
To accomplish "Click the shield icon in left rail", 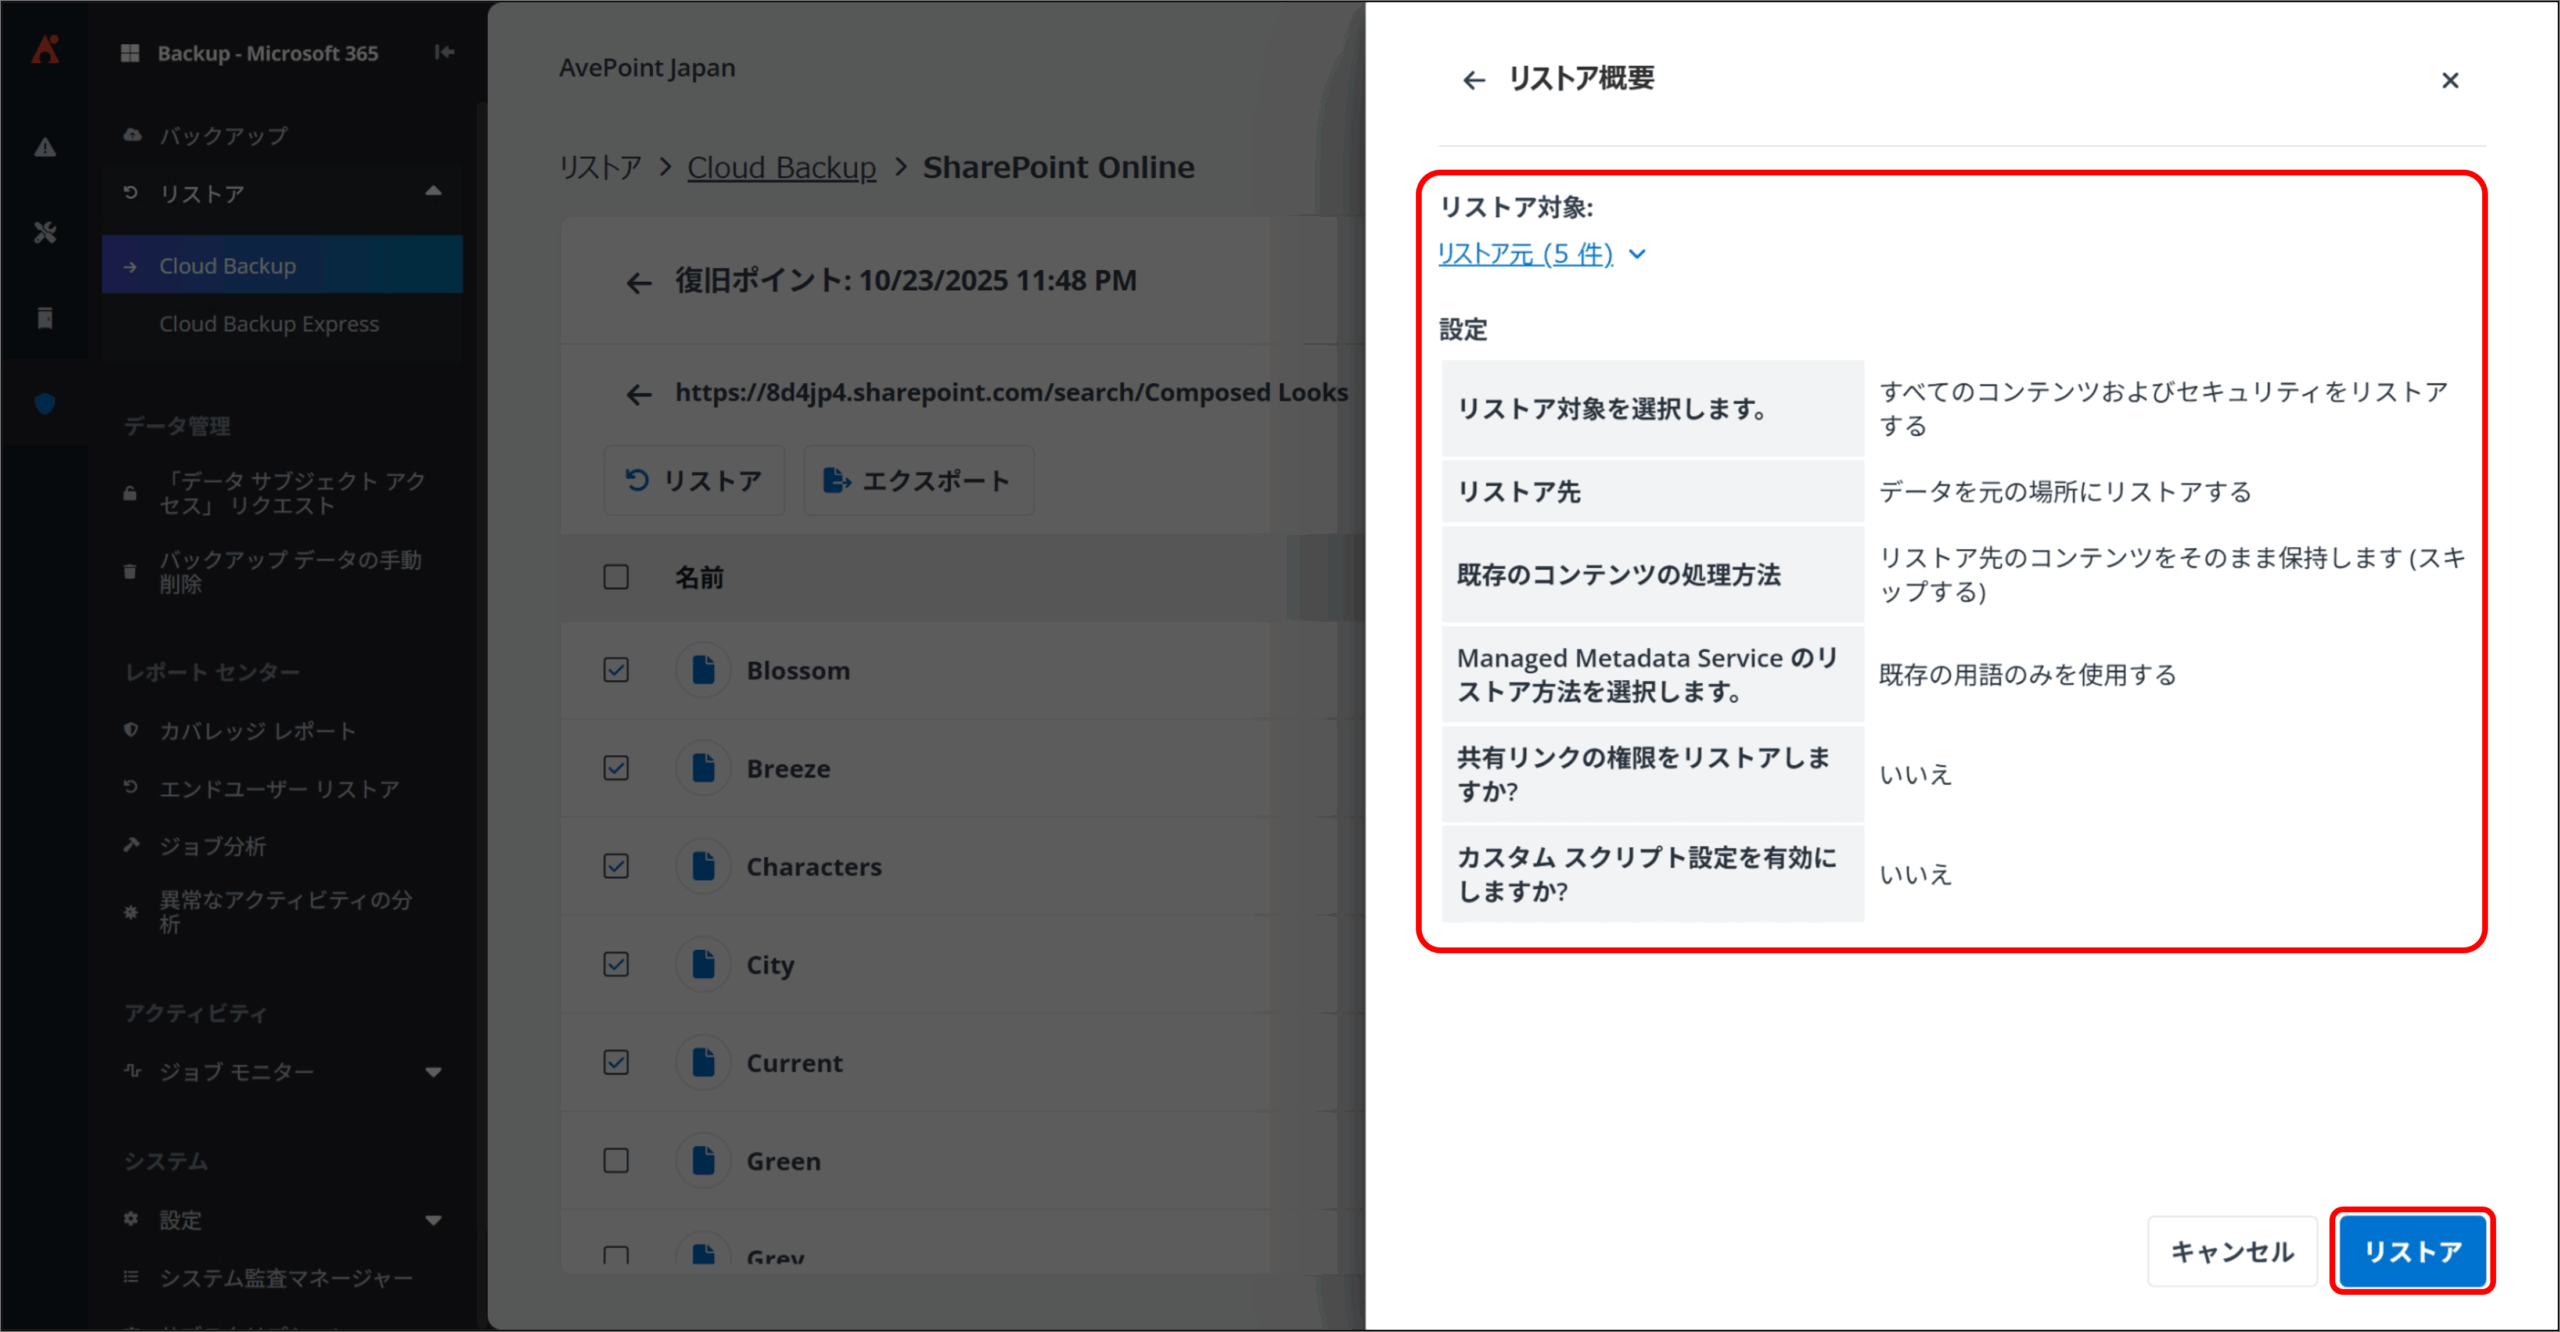I will [45, 403].
